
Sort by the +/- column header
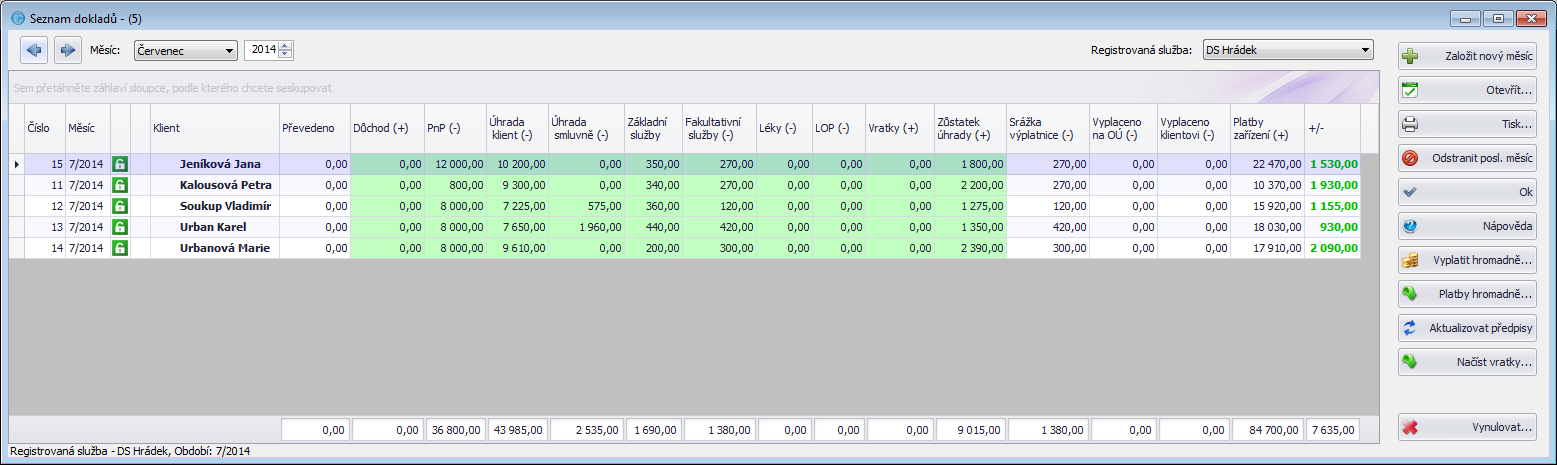(1333, 128)
